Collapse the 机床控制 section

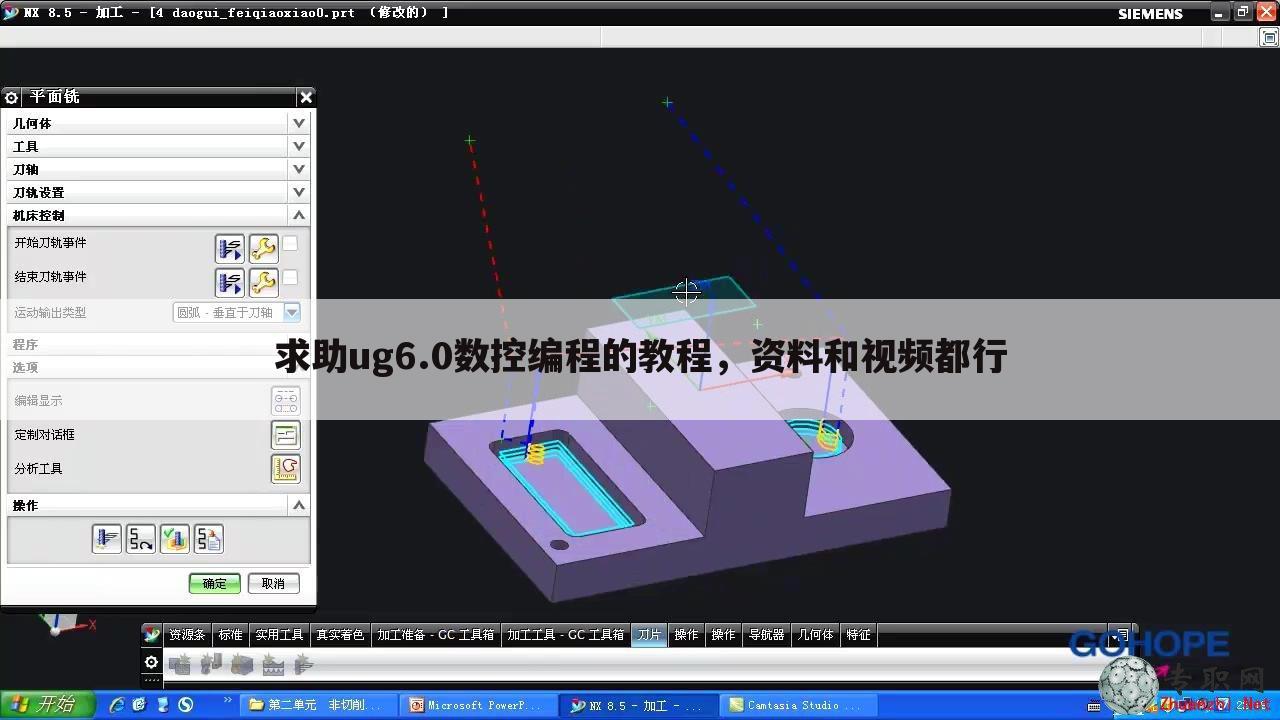298,214
